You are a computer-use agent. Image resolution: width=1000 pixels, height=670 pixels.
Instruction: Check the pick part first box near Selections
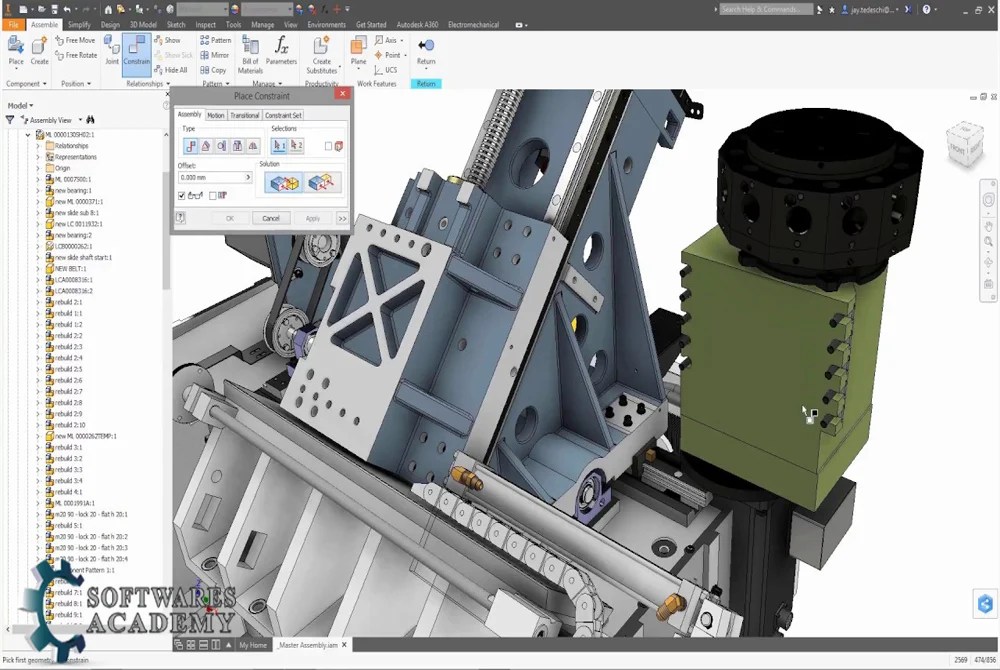[x=329, y=145]
